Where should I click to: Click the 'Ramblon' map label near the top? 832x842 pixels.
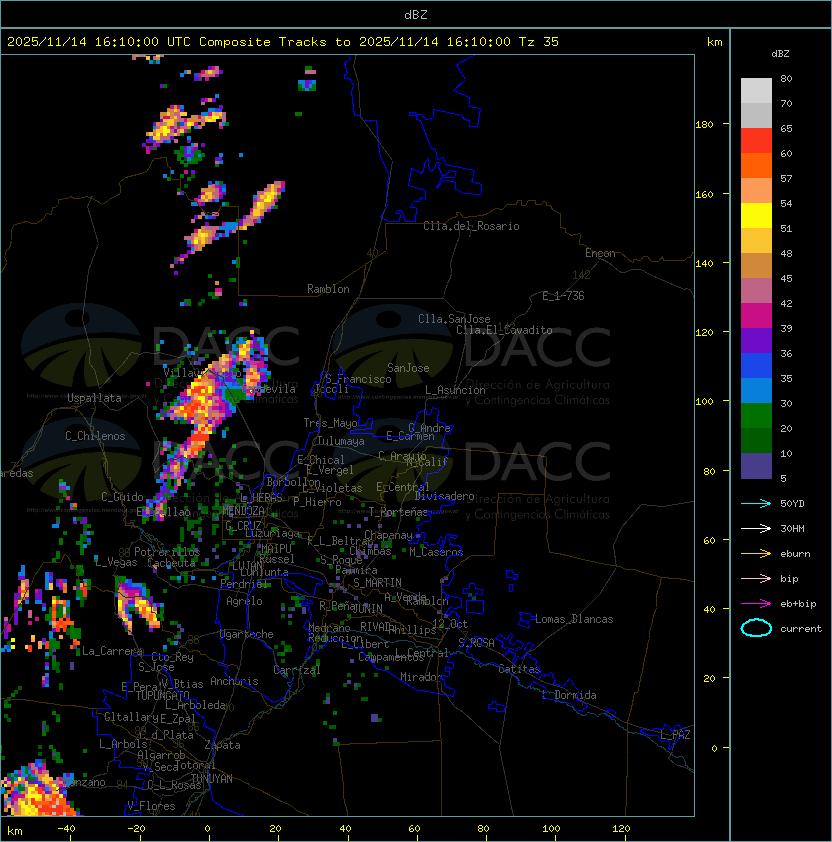[x=328, y=289]
